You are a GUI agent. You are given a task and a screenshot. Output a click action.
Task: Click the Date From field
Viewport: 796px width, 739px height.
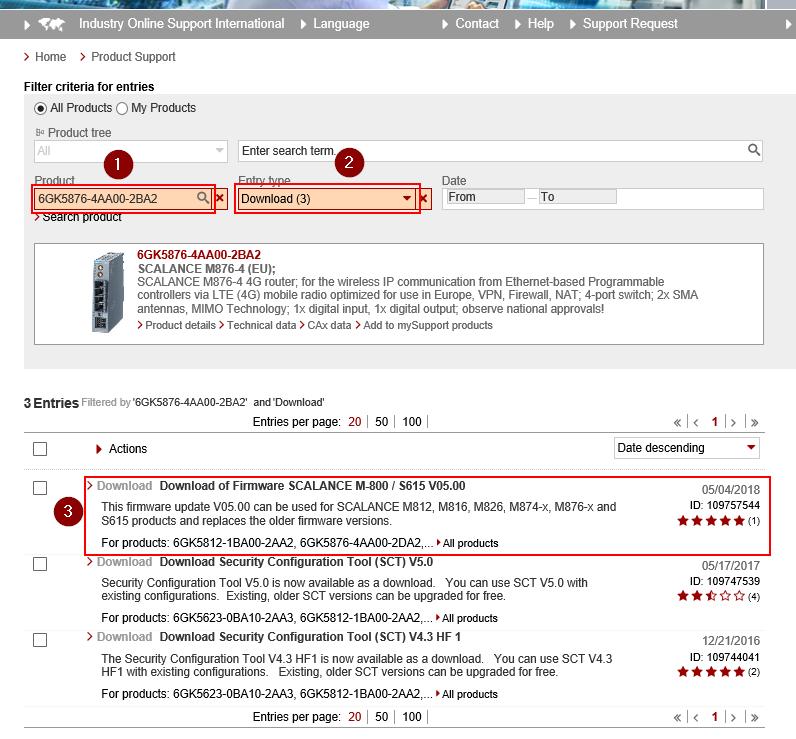[485, 197]
